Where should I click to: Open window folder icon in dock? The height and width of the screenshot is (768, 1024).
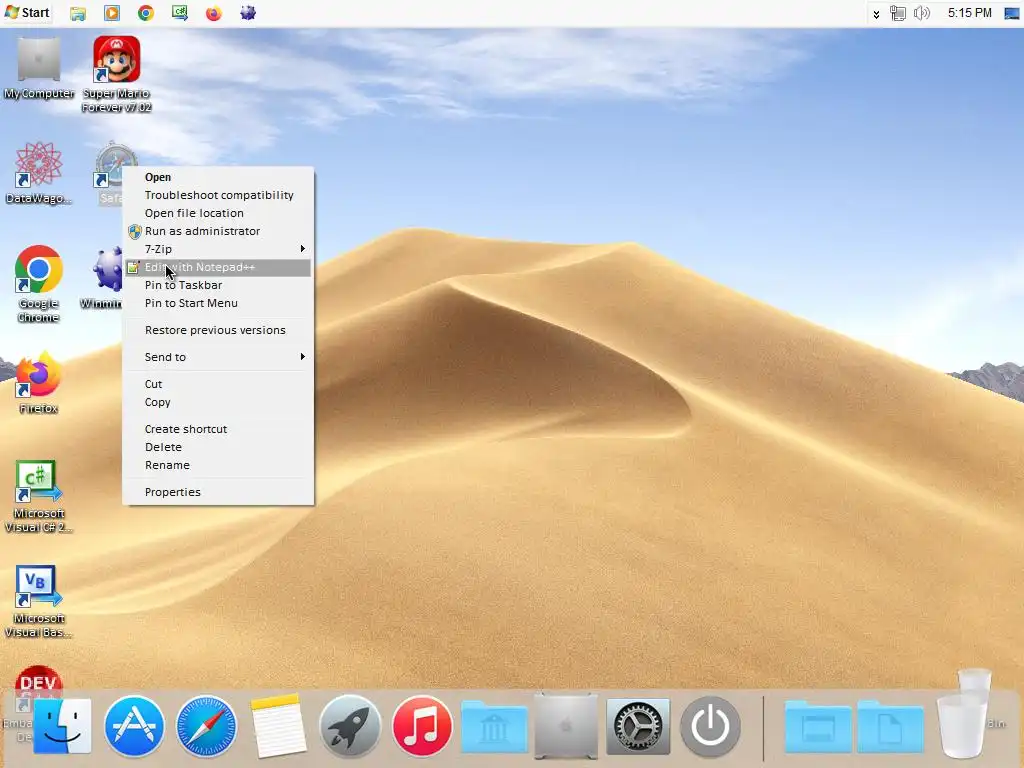point(818,727)
